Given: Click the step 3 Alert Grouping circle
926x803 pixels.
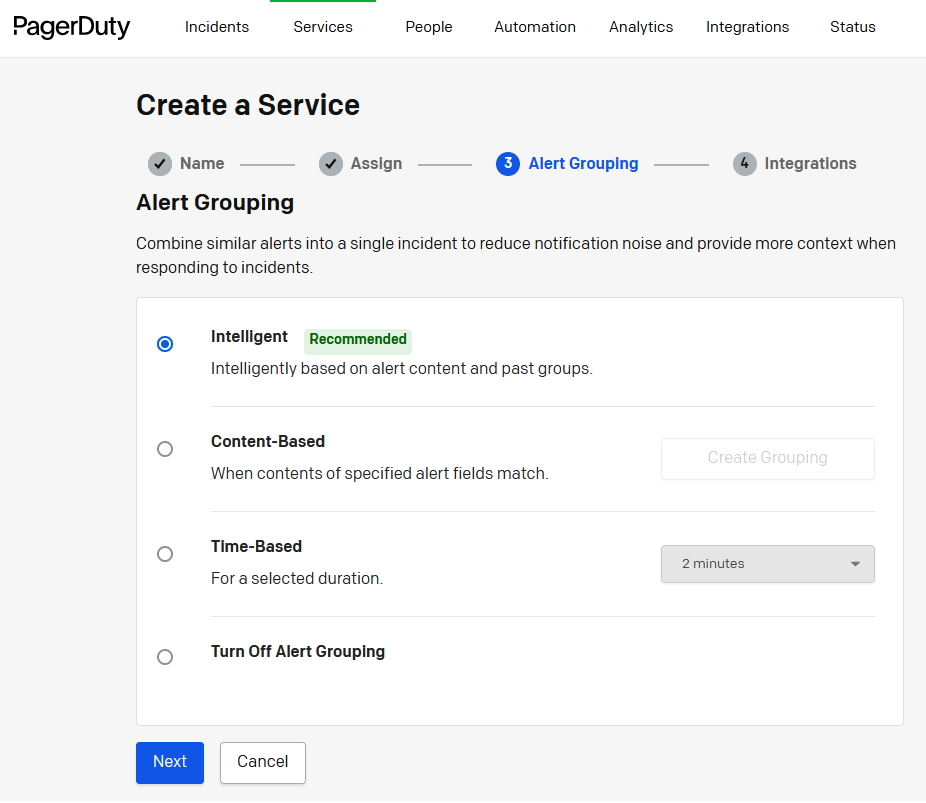Looking at the screenshot, I should pyautogui.click(x=508, y=164).
